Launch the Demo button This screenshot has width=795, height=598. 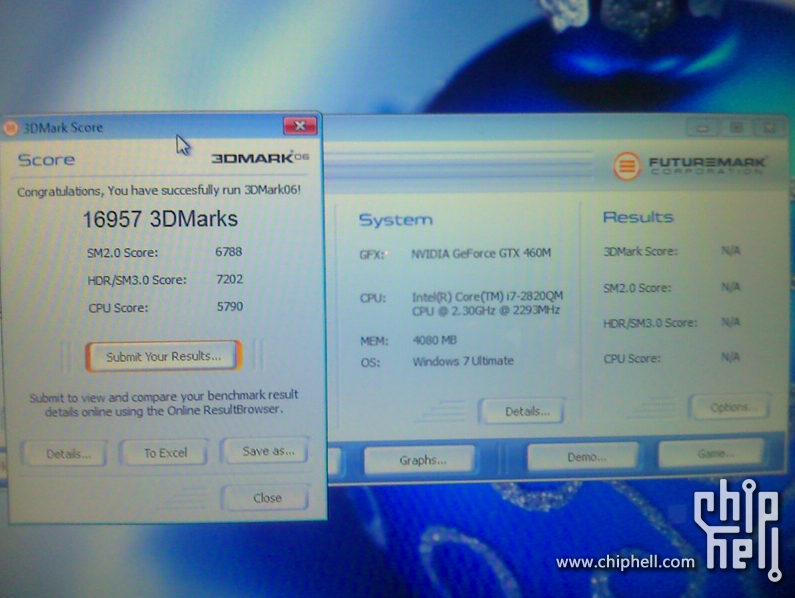pos(583,456)
